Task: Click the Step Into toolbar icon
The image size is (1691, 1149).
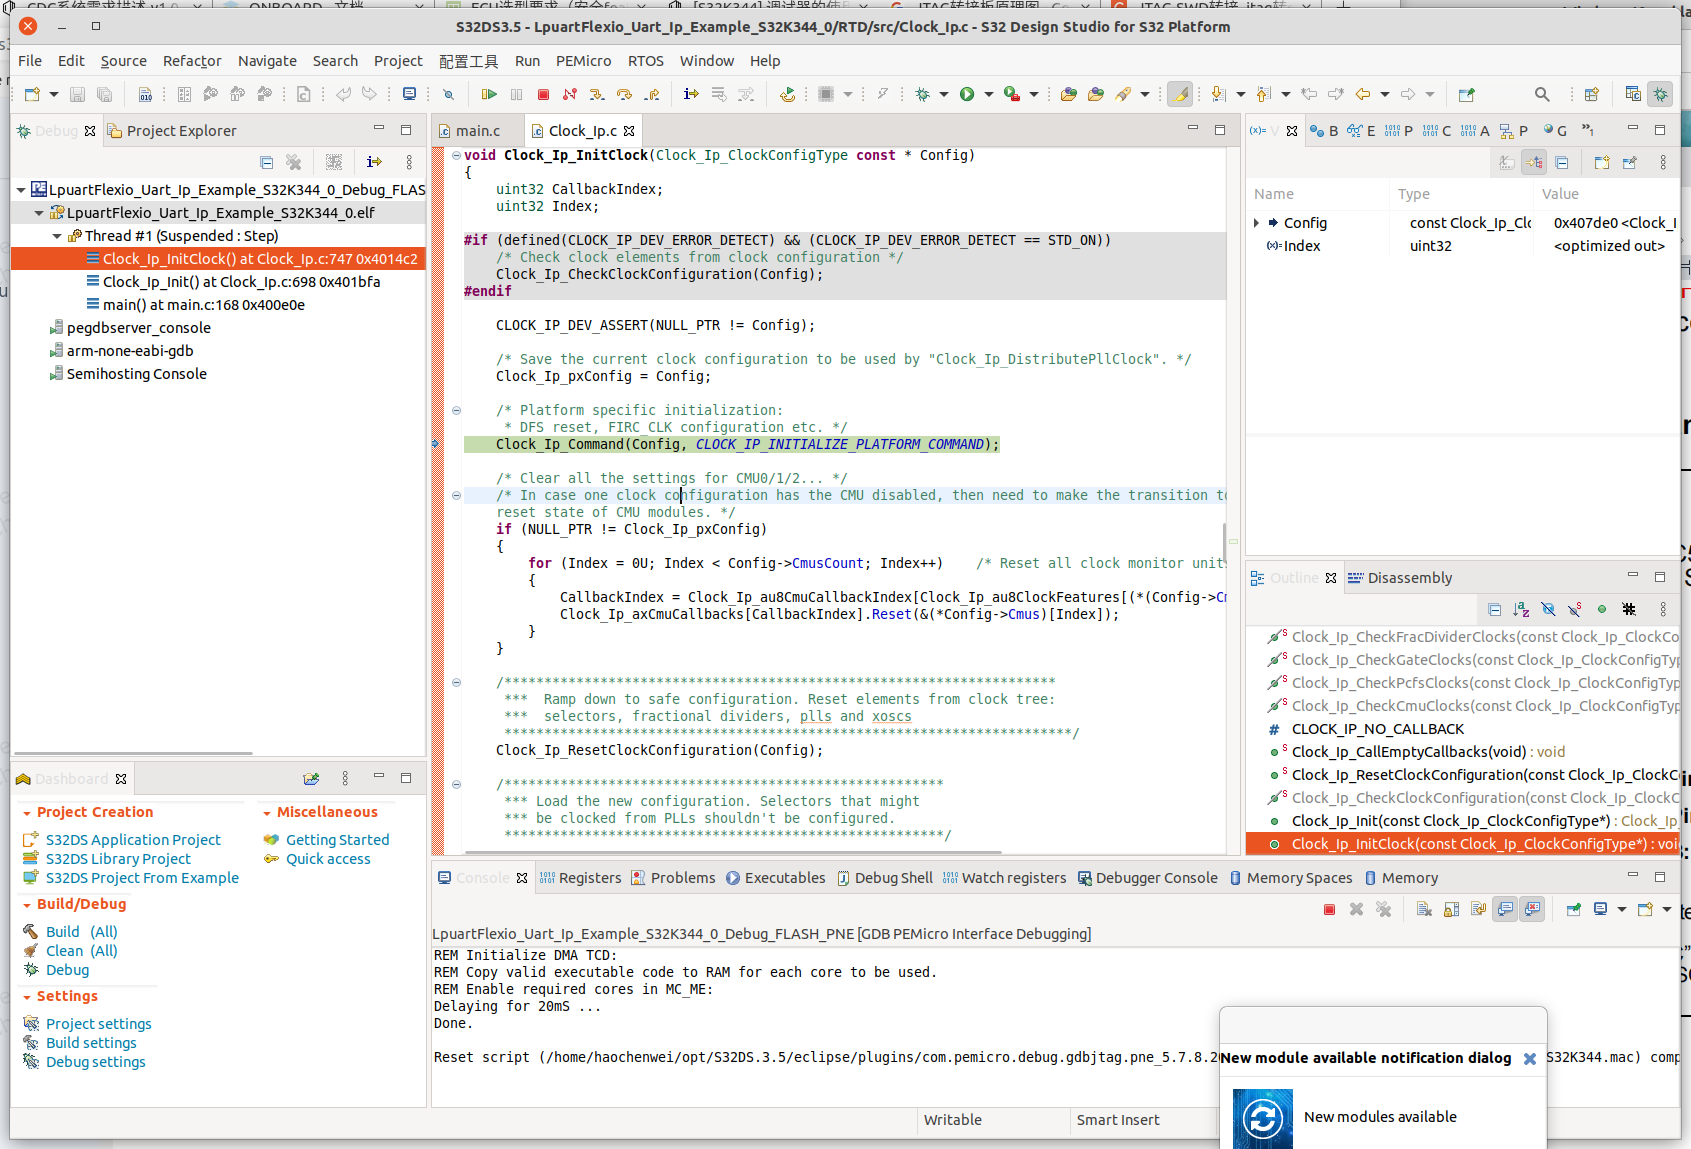Action: click(x=597, y=94)
